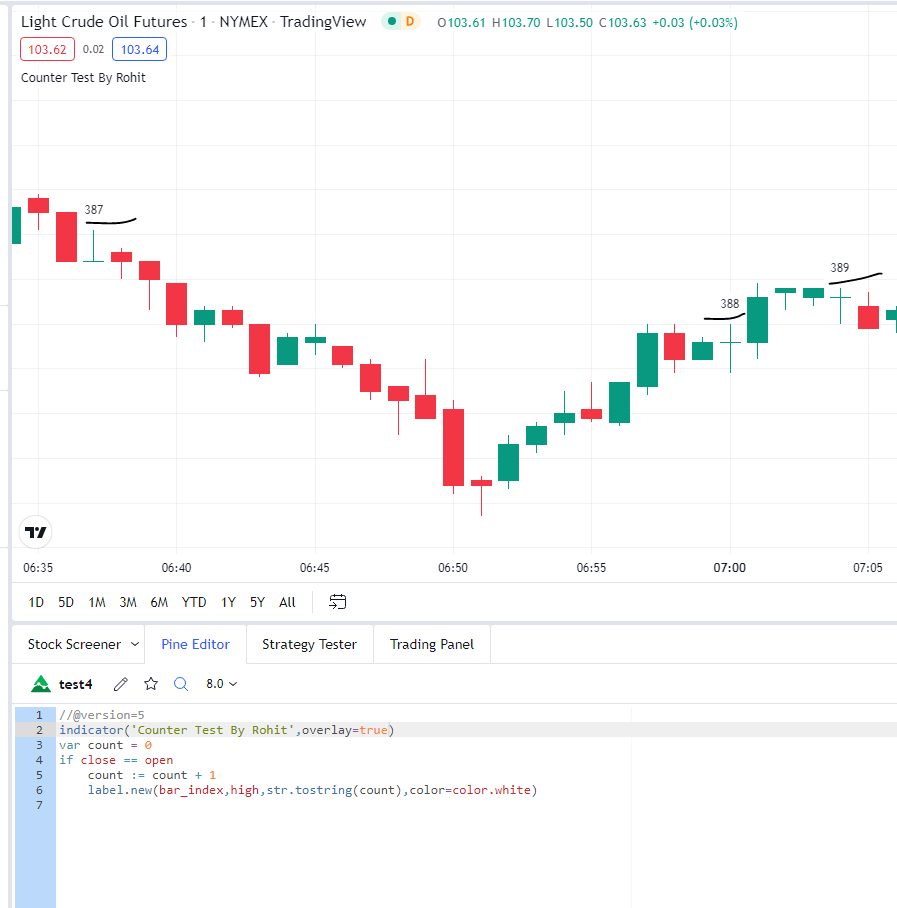Click the 387 label on the chart
This screenshot has height=908, width=897.
click(94, 210)
